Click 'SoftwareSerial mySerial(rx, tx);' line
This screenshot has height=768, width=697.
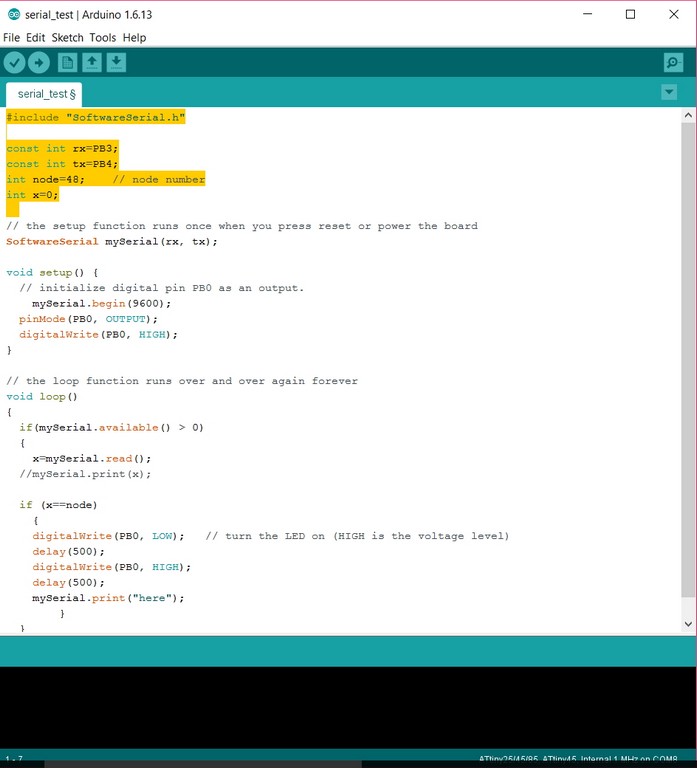pyautogui.click(x=112, y=241)
